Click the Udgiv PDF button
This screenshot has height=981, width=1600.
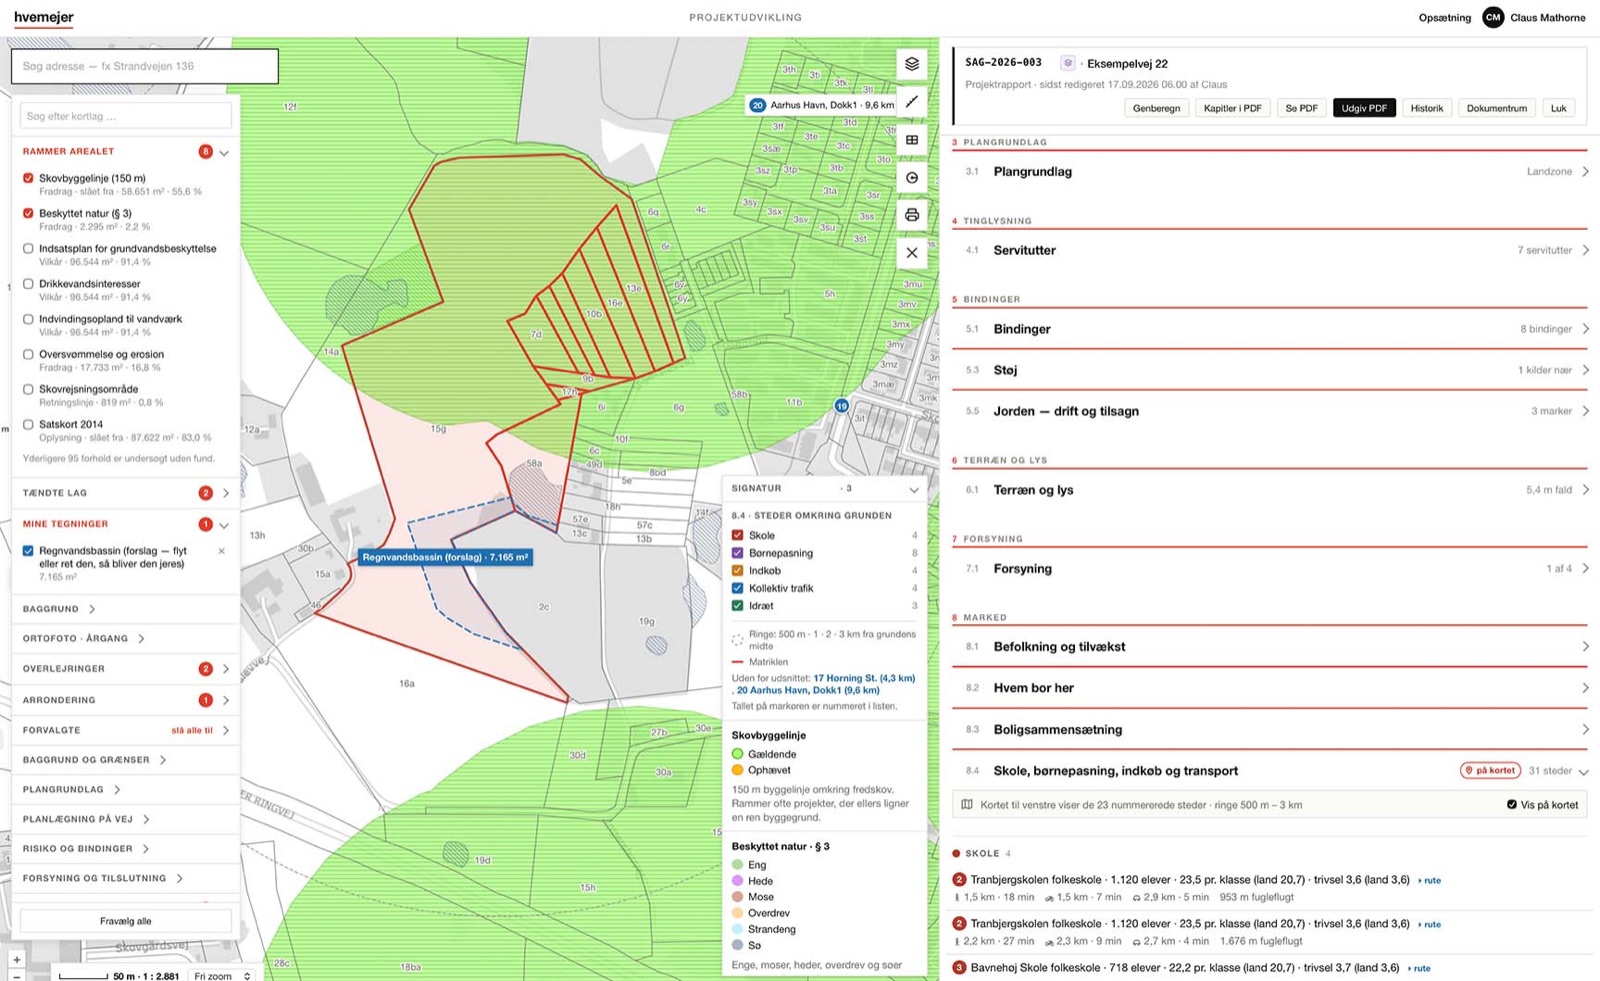tap(1364, 108)
